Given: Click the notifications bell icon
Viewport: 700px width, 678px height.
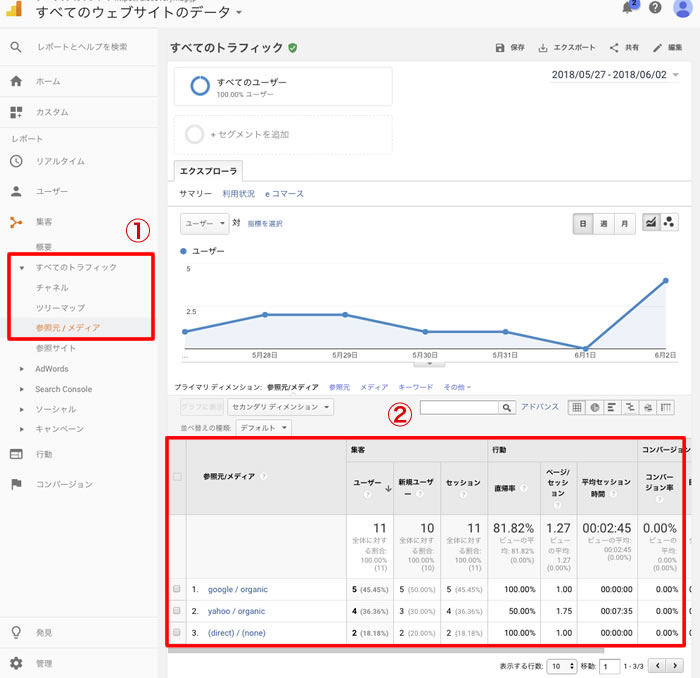Looking at the screenshot, I should (x=629, y=9).
